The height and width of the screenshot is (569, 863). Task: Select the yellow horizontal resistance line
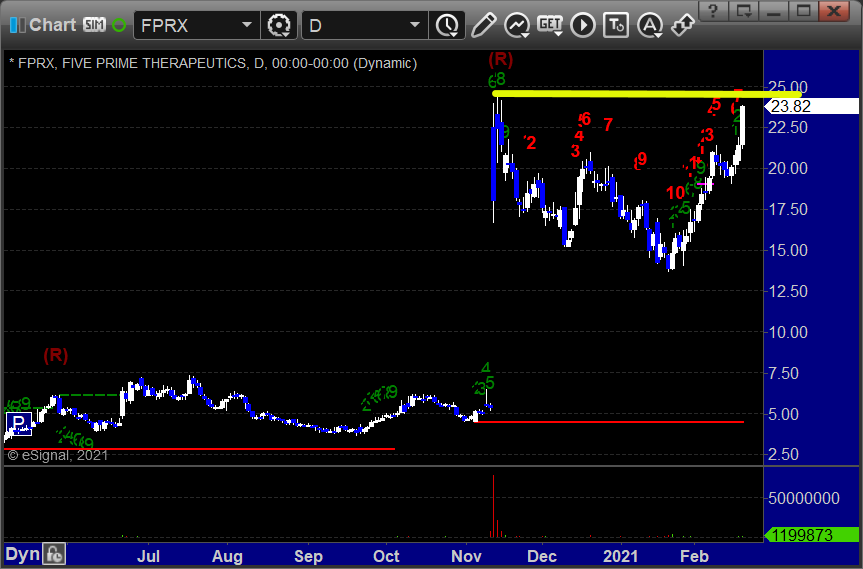pos(647,94)
